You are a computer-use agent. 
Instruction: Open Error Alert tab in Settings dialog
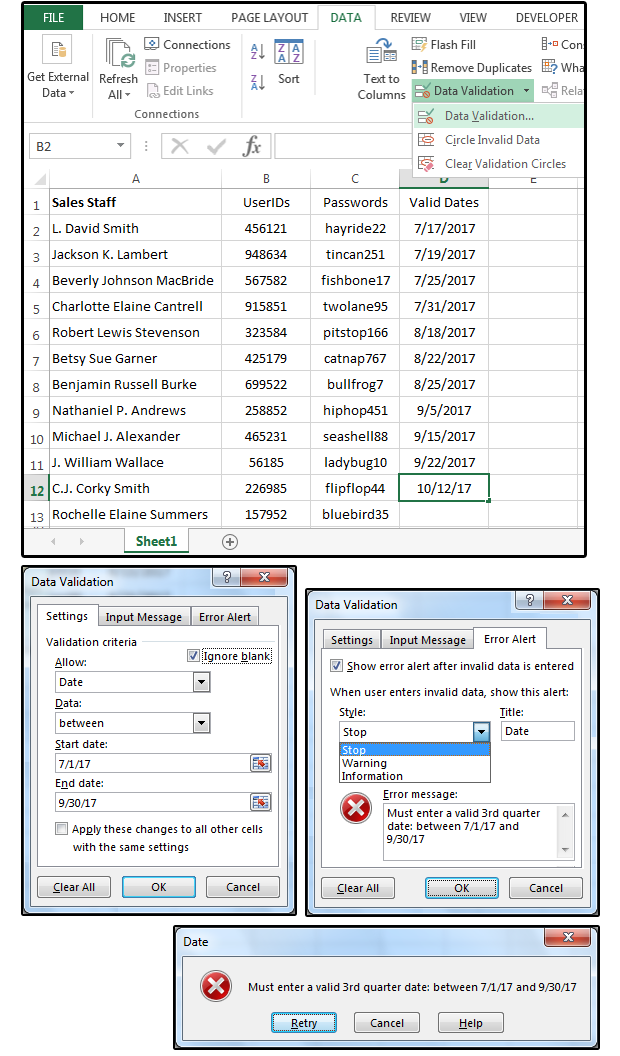225,617
